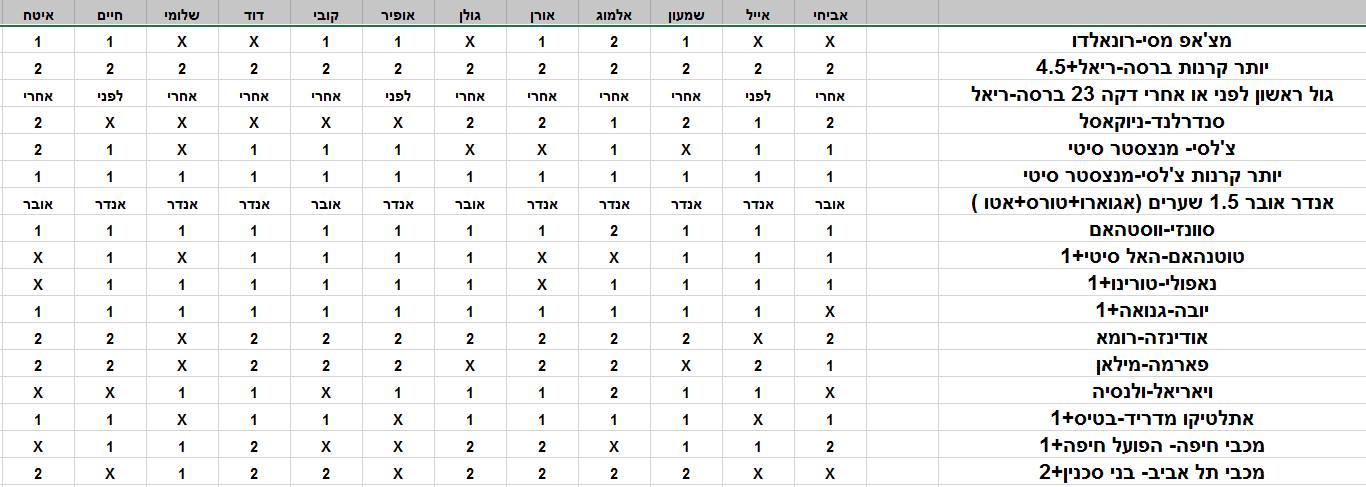1366x487 pixels.
Task: Click the גולן column header cell
Action: (x=470, y=13)
